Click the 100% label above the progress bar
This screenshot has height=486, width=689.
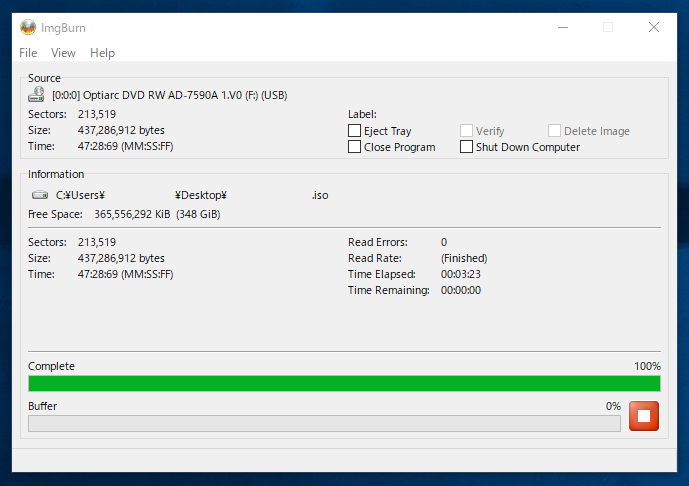(647, 366)
